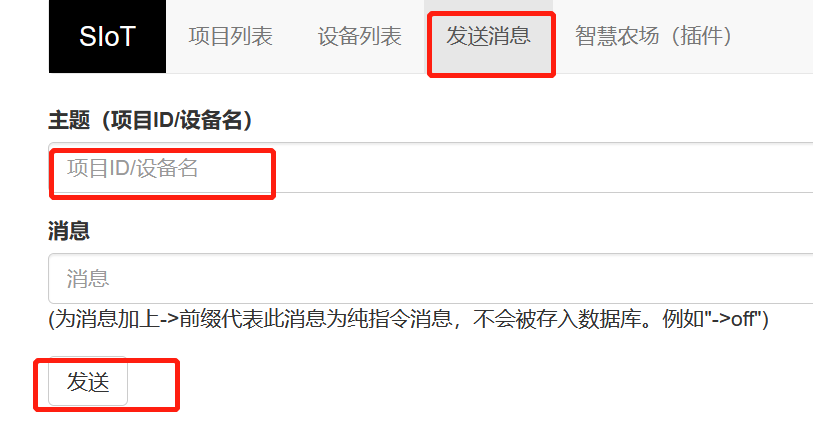Image resolution: width=813 pixels, height=428 pixels.
Task: Go to the smart farm 智慧农场 link
Action: click(653, 36)
